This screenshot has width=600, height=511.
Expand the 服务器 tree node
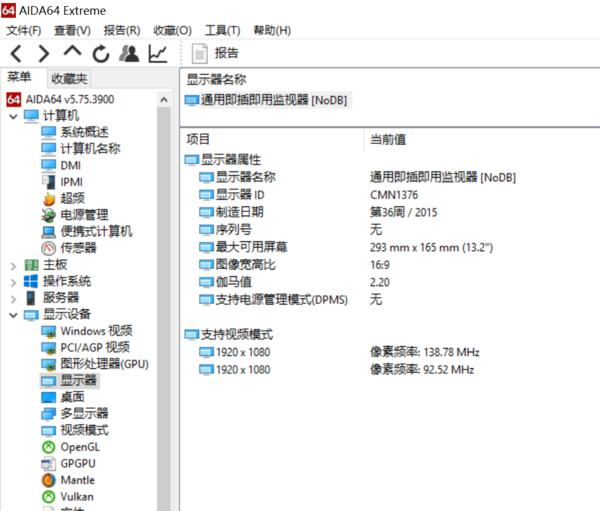tap(13, 299)
